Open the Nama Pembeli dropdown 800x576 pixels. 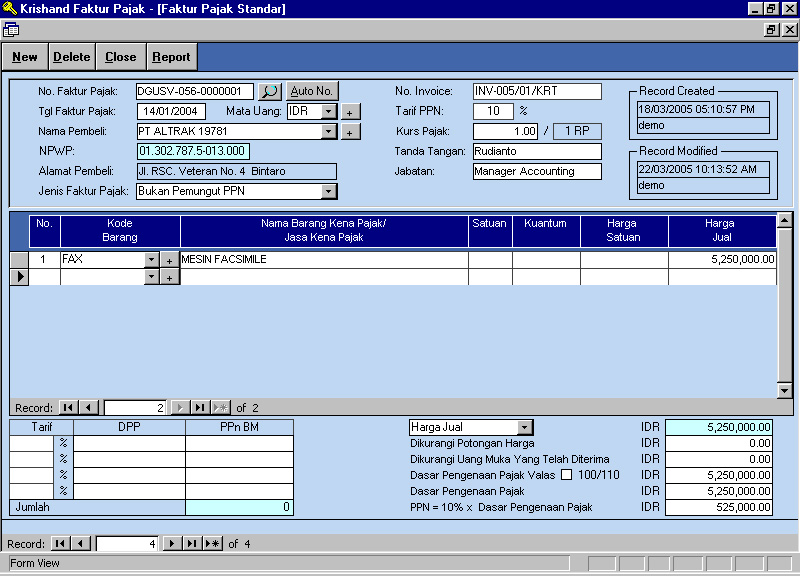[329, 131]
